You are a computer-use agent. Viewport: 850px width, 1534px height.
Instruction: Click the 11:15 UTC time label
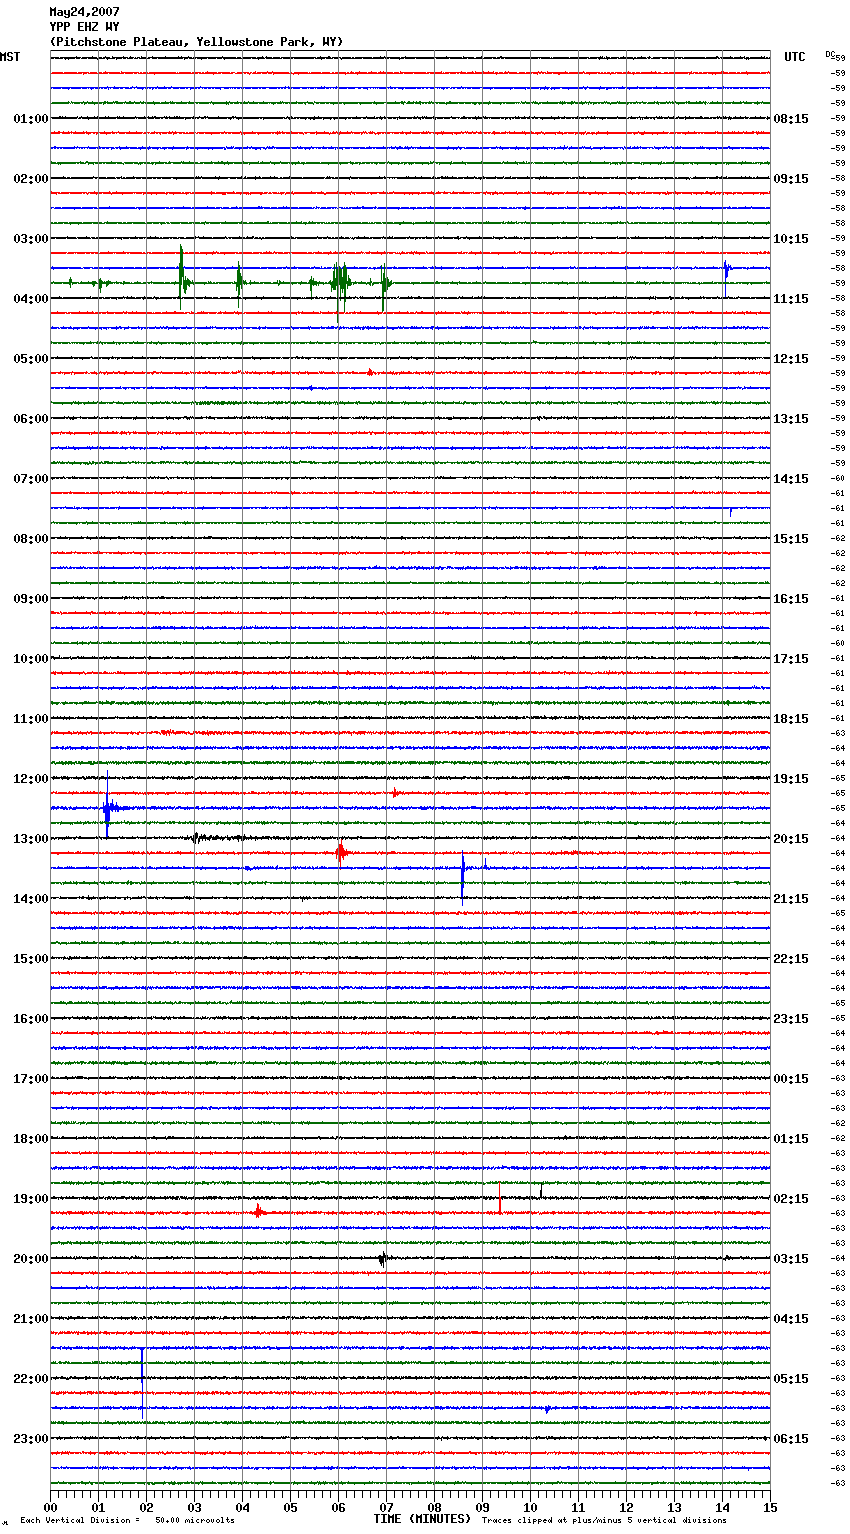tap(791, 299)
